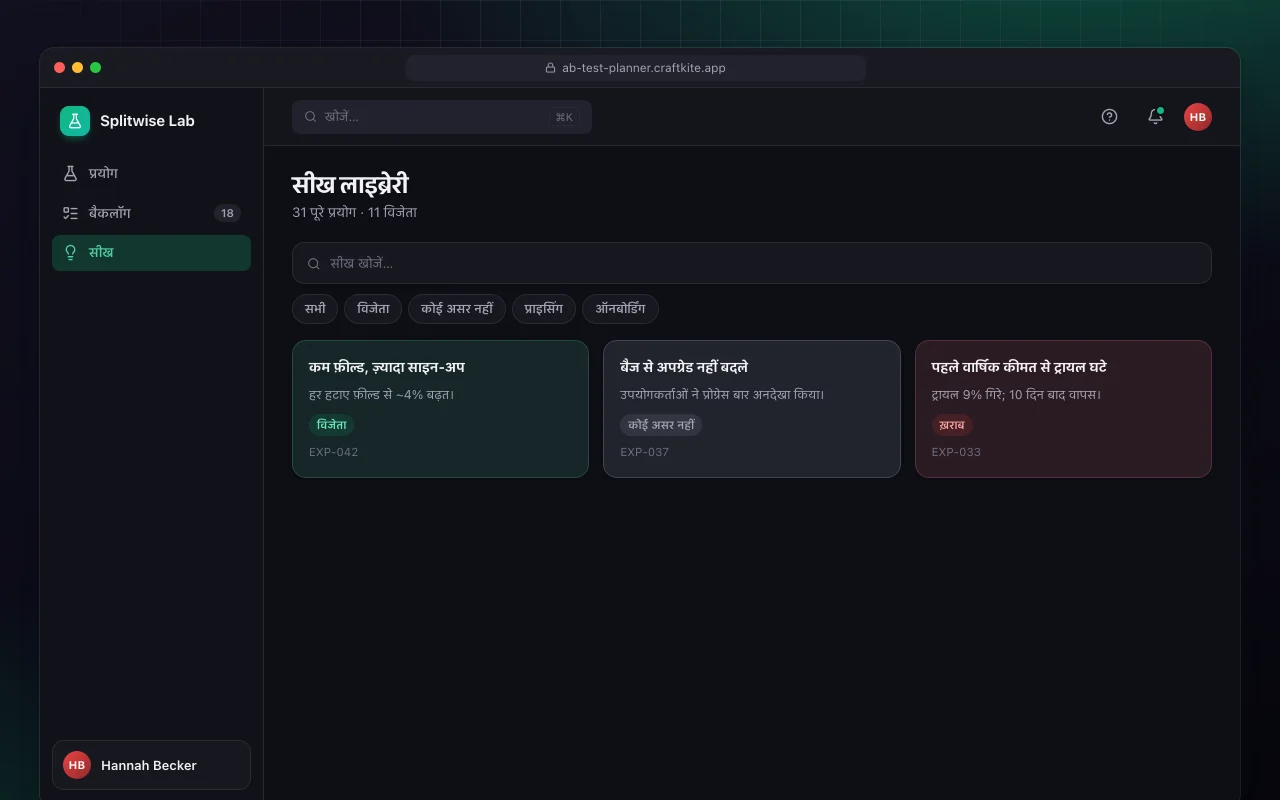Click the Splitwise Lab brand name
This screenshot has height=800, width=1280.
147,121
